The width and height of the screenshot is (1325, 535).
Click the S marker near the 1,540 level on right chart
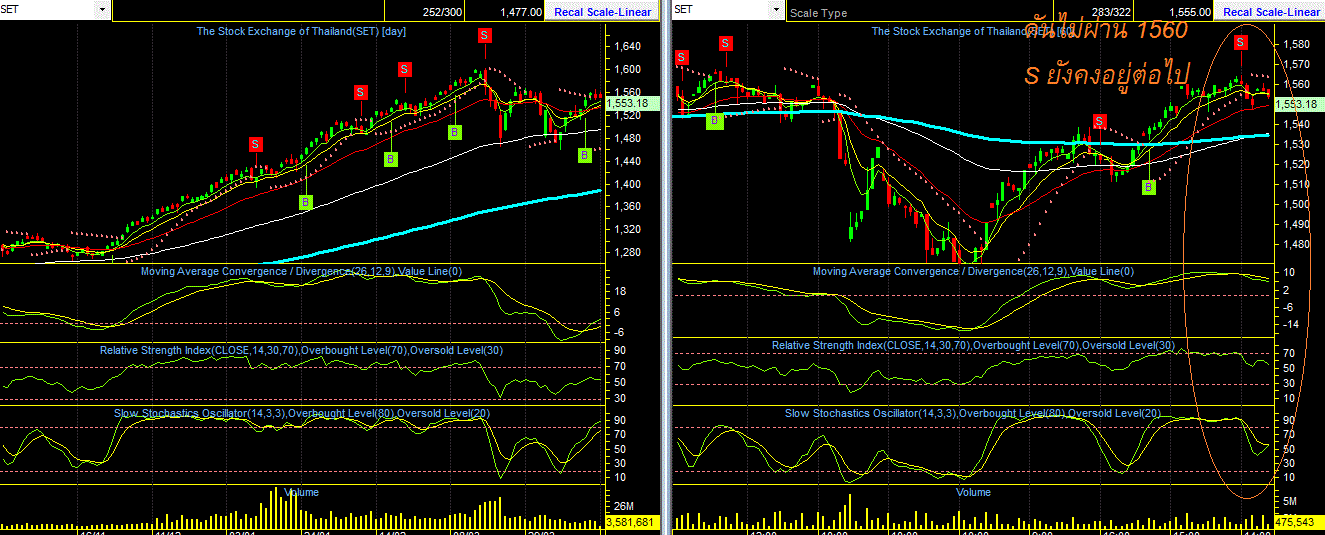[1099, 122]
